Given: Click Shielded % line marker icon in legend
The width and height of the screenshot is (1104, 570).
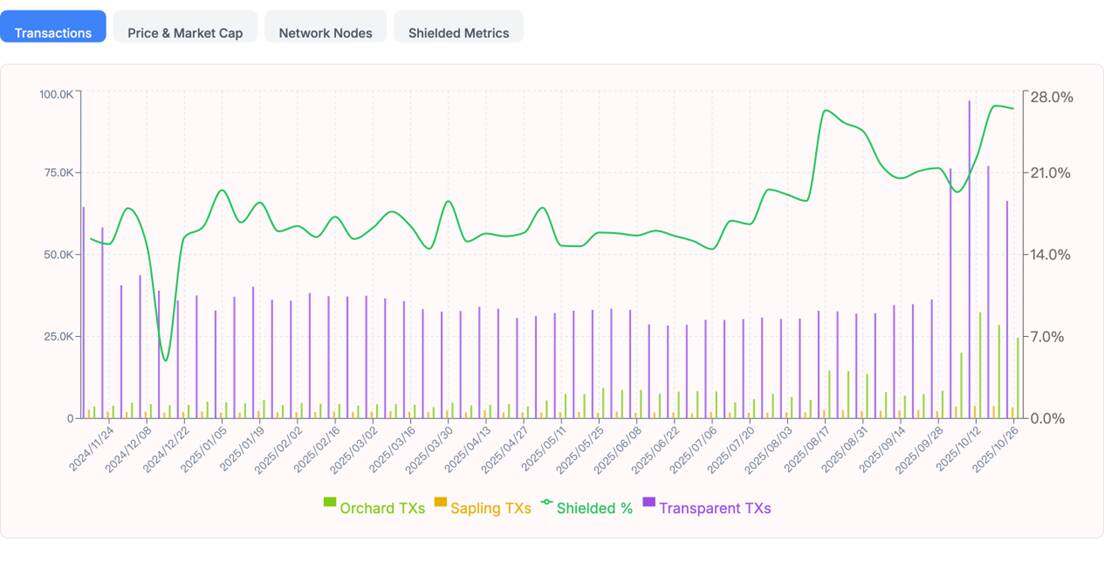Looking at the screenshot, I should click(546, 503).
